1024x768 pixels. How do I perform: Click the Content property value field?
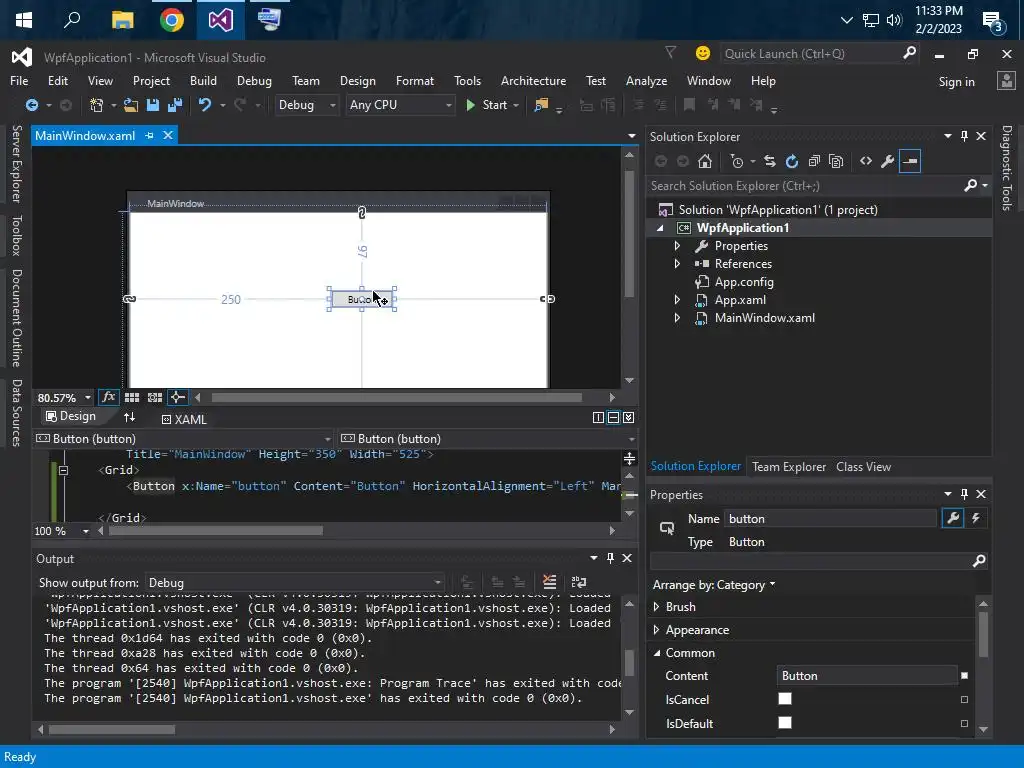[867, 675]
